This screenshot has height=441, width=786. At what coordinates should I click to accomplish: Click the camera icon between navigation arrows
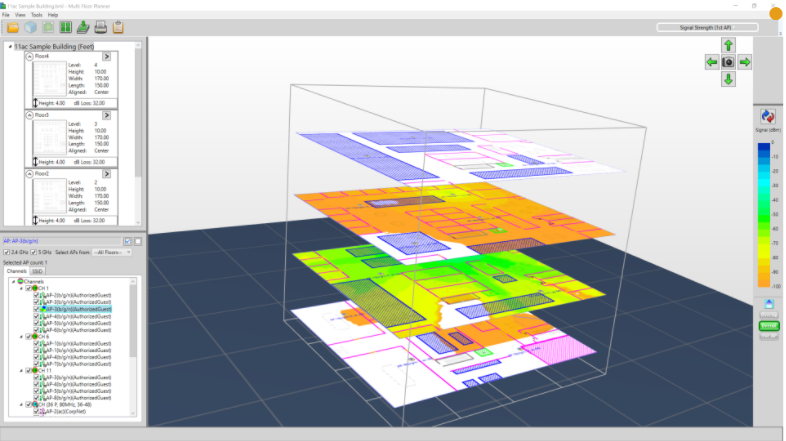(728, 62)
